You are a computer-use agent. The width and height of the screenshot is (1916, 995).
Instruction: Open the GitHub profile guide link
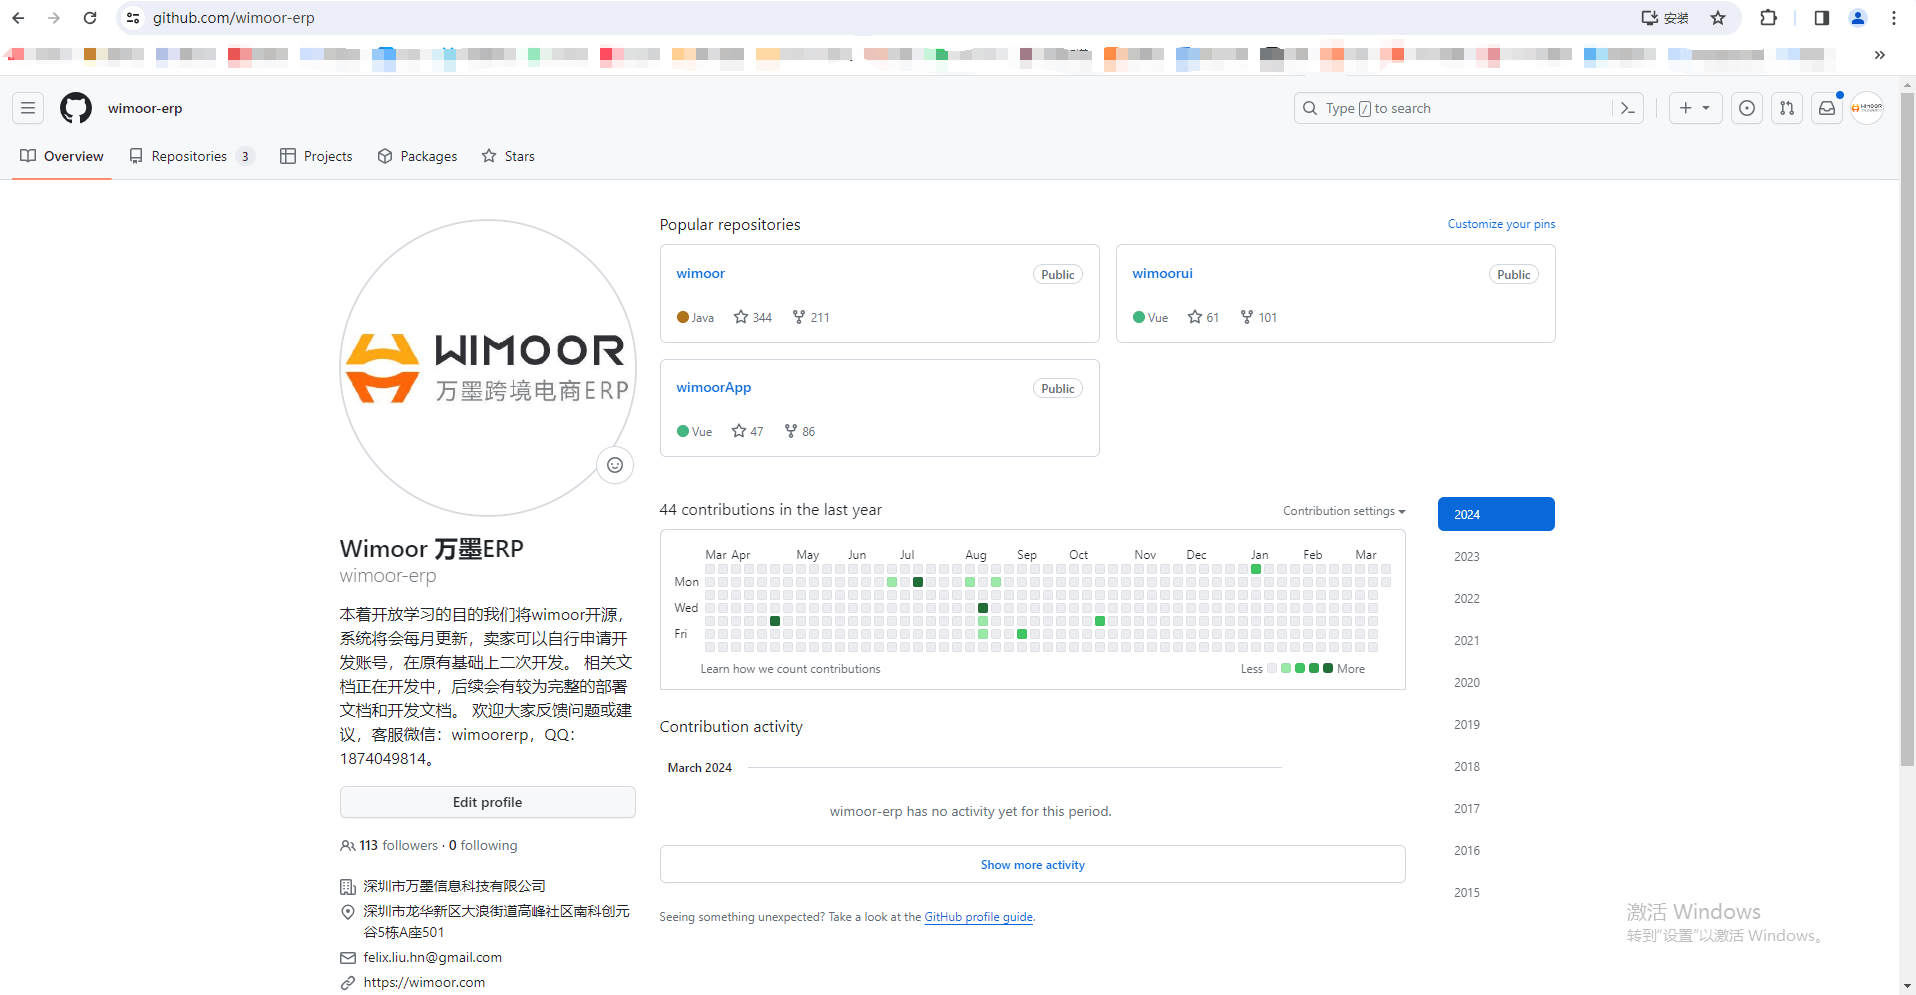click(978, 917)
